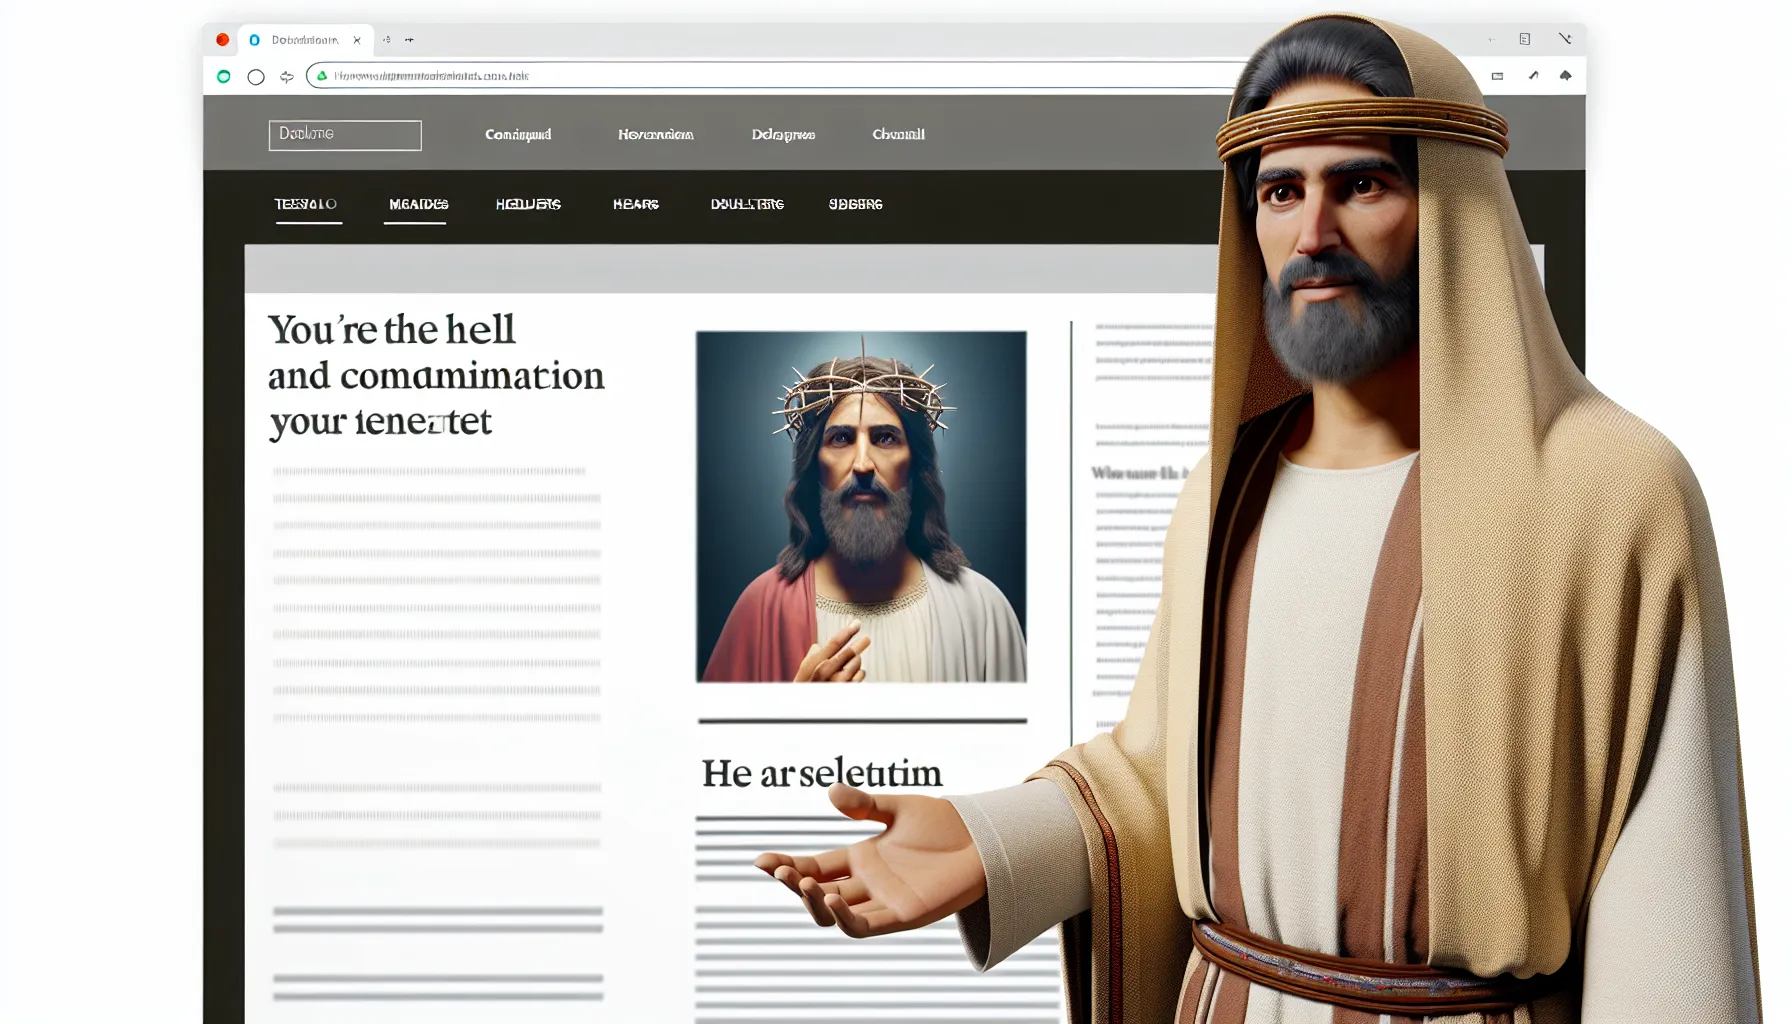Click the green reload circle icon
Image resolution: width=1792 pixels, height=1024 pixels.
[222, 75]
